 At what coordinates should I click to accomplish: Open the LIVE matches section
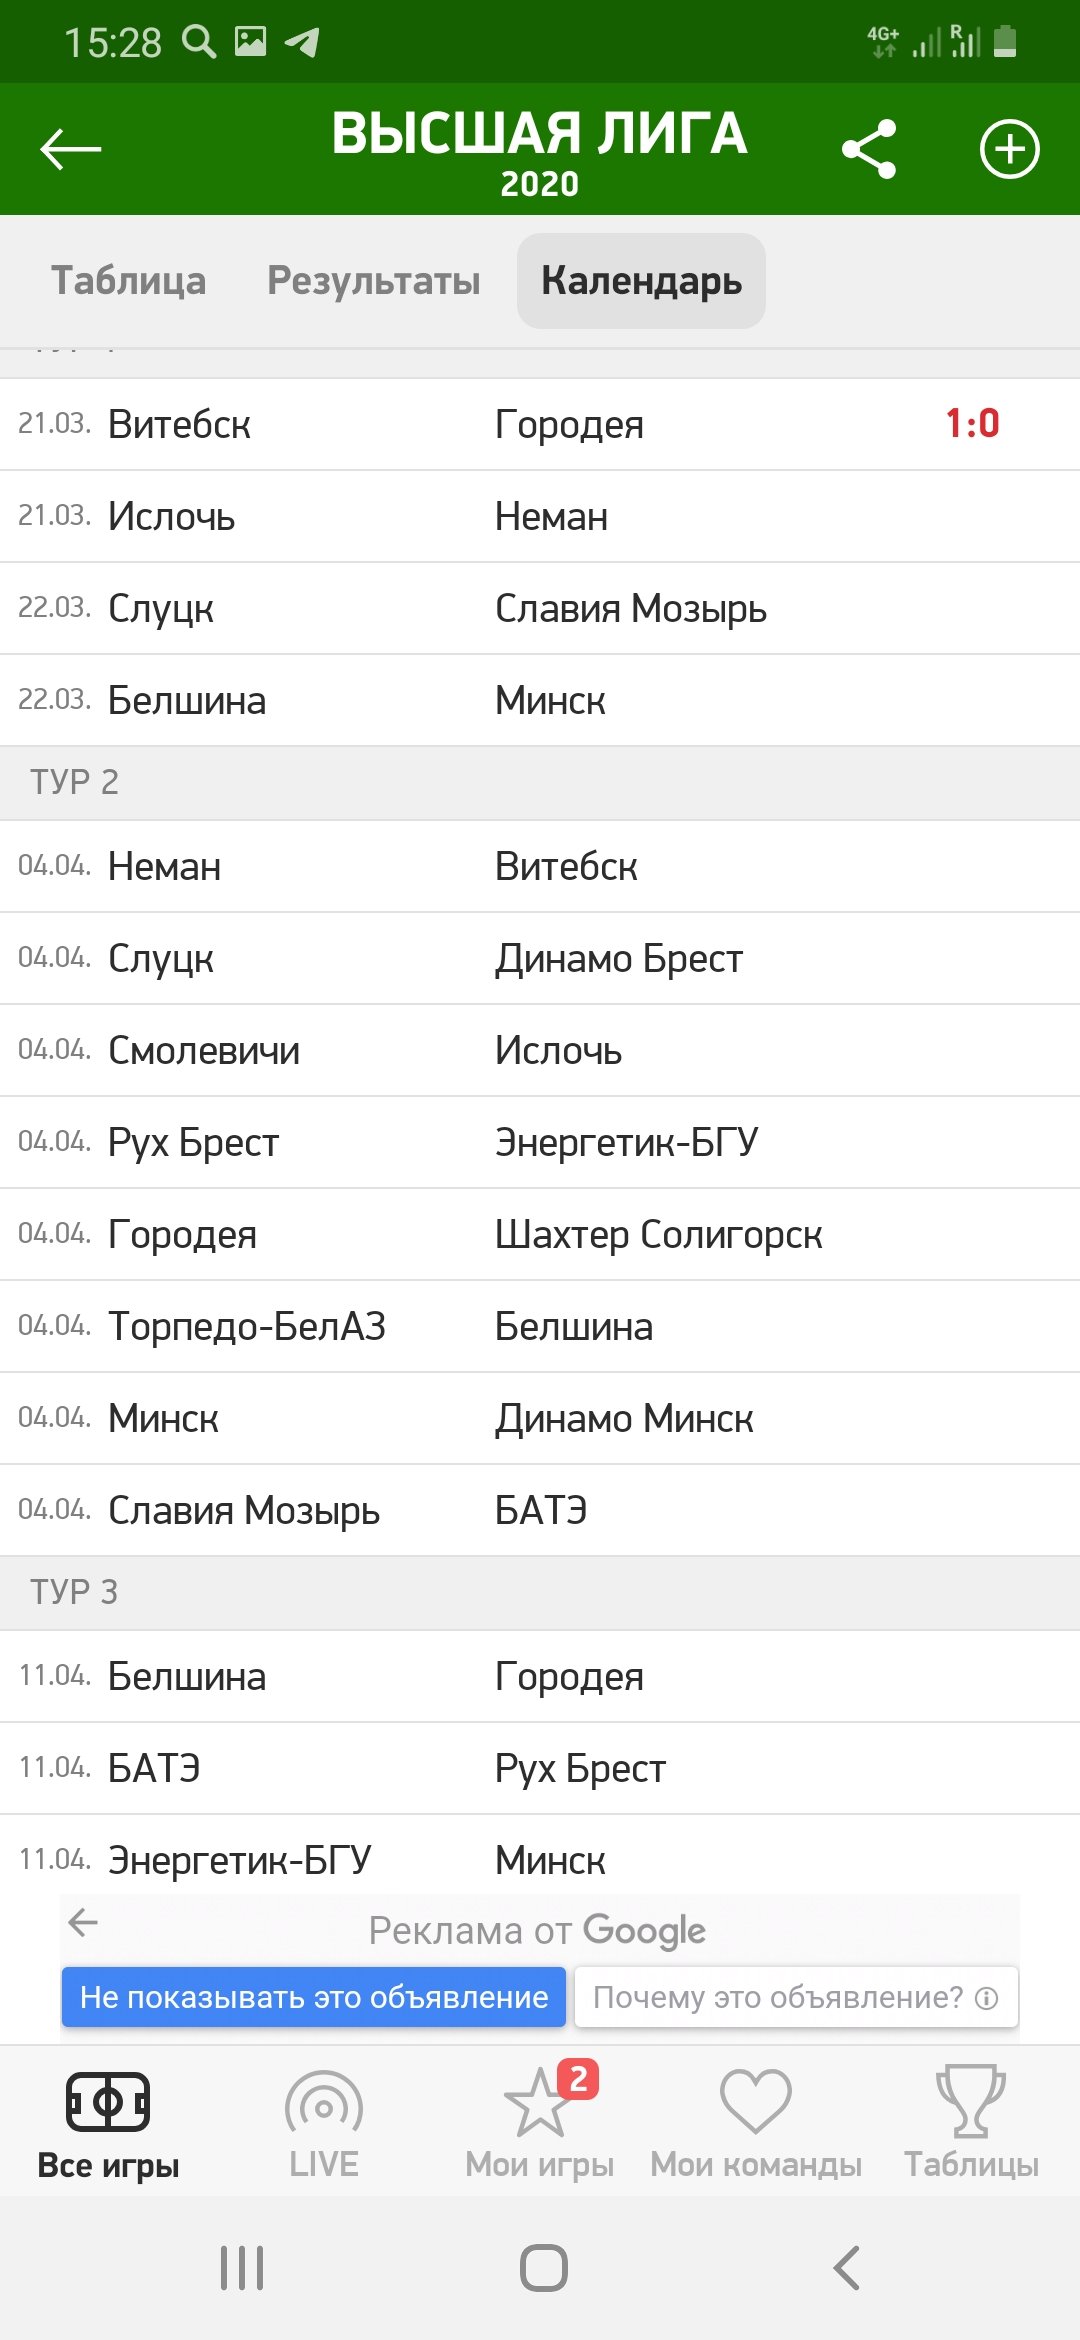pyautogui.click(x=323, y=2122)
